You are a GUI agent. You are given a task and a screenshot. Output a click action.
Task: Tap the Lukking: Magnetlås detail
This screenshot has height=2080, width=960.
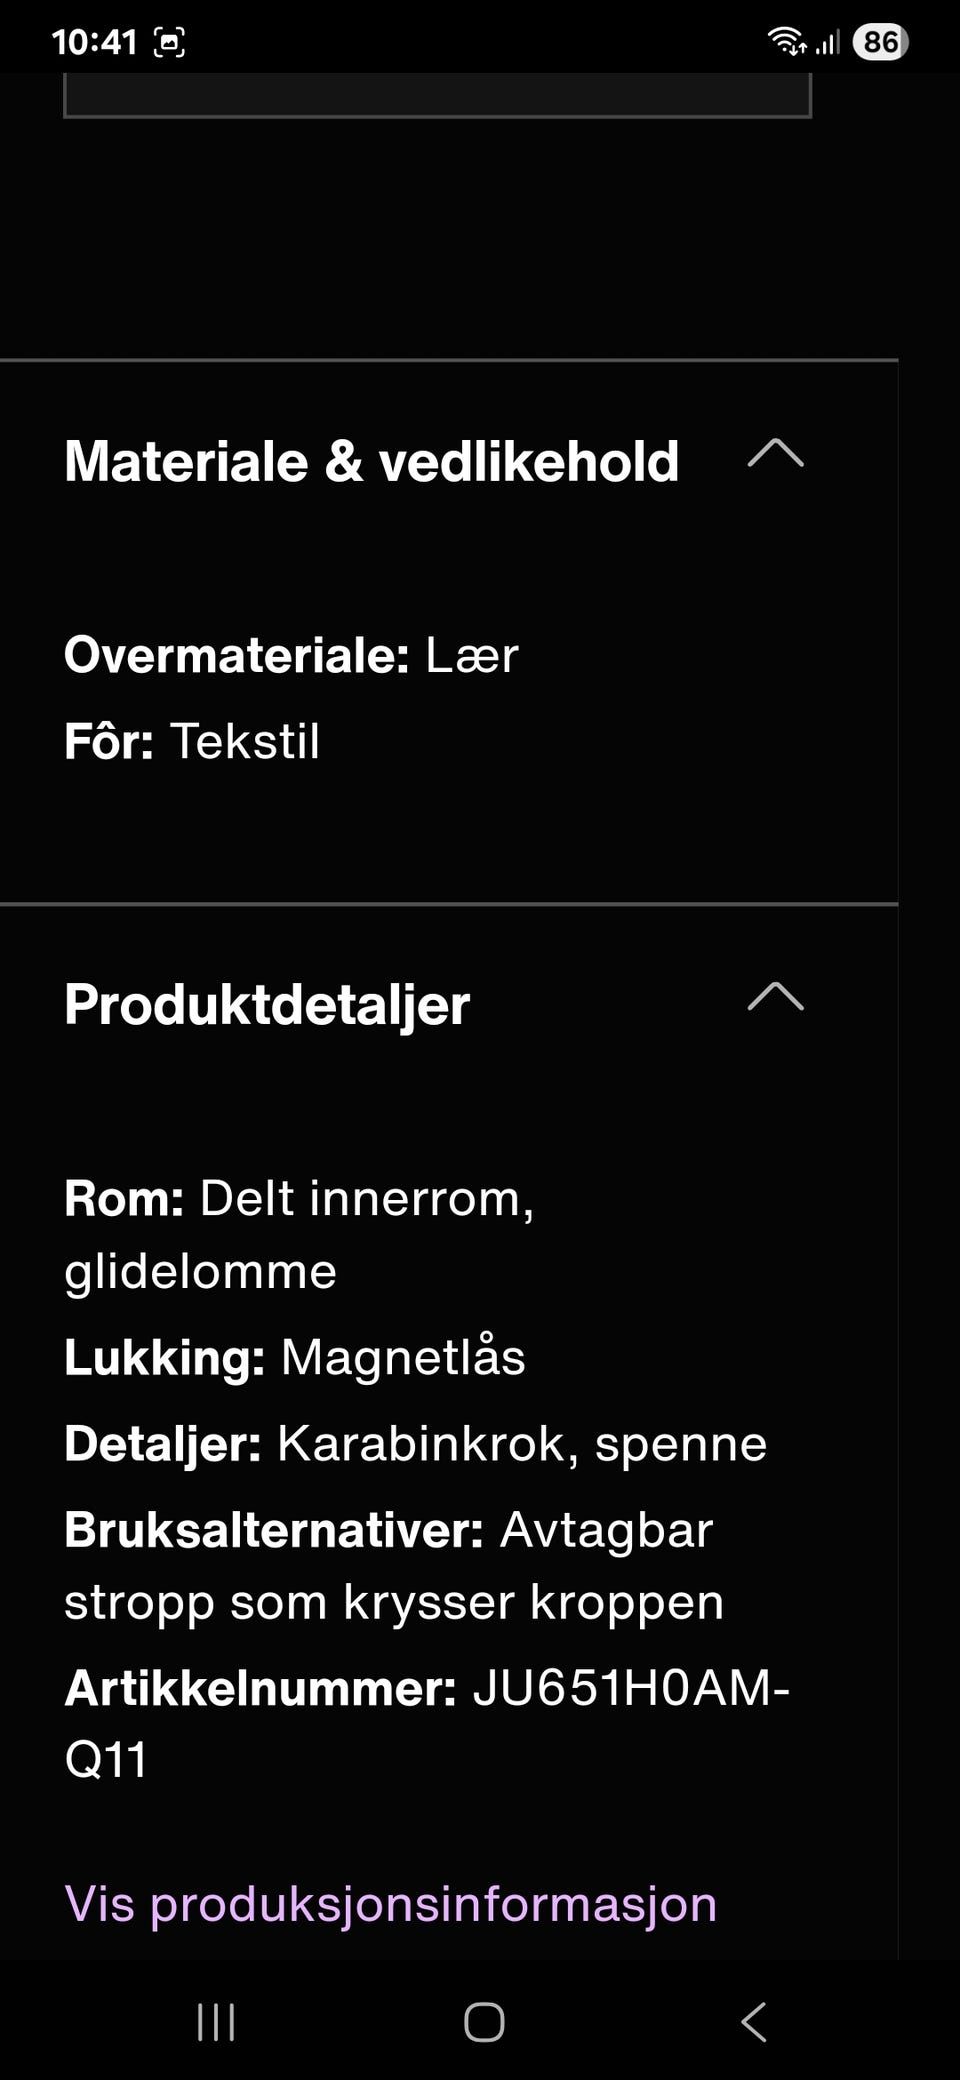point(294,1358)
